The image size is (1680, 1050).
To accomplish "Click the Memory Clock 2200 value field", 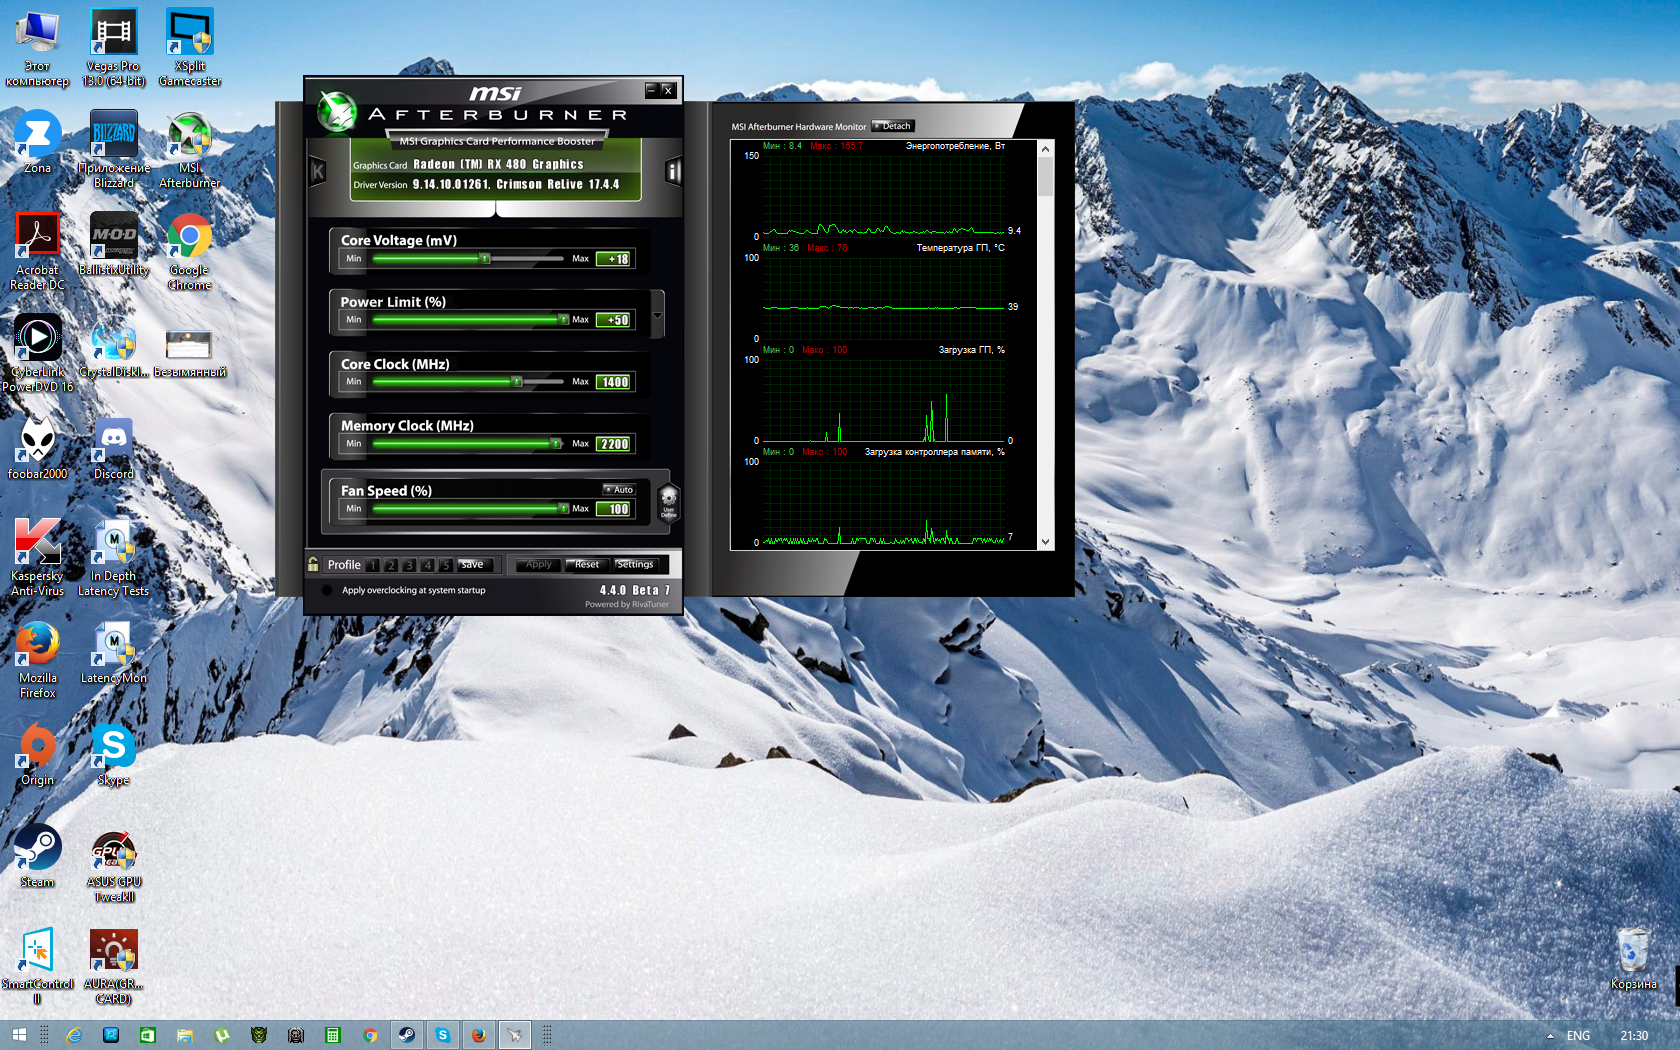I will pos(613,444).
